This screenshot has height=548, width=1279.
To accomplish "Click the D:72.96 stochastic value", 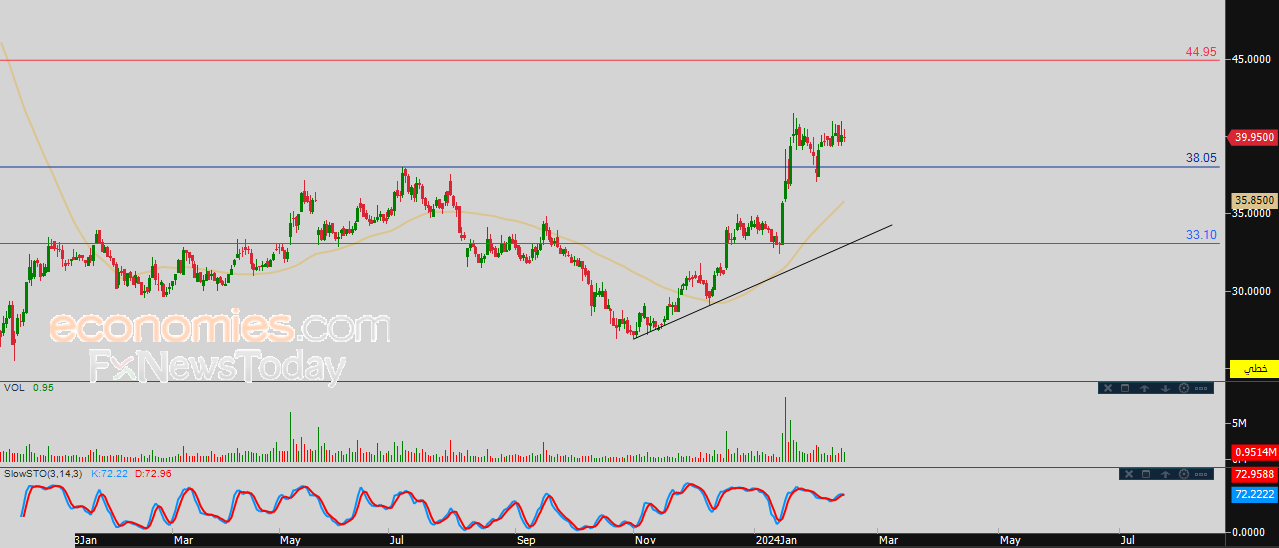I will pyautogui.click(x=153, y=474).
